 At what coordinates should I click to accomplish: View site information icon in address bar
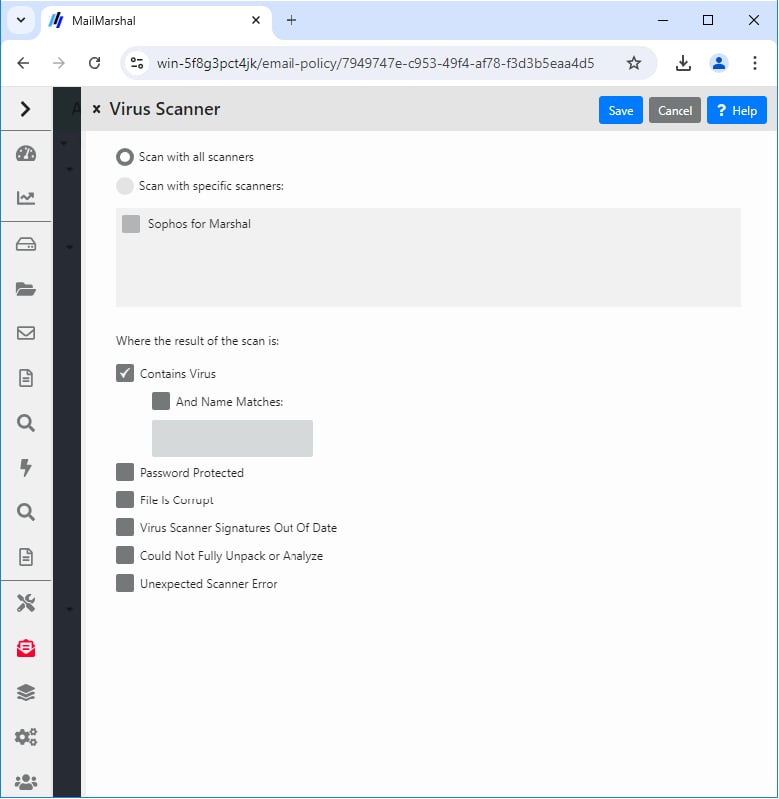click(137, 63)
